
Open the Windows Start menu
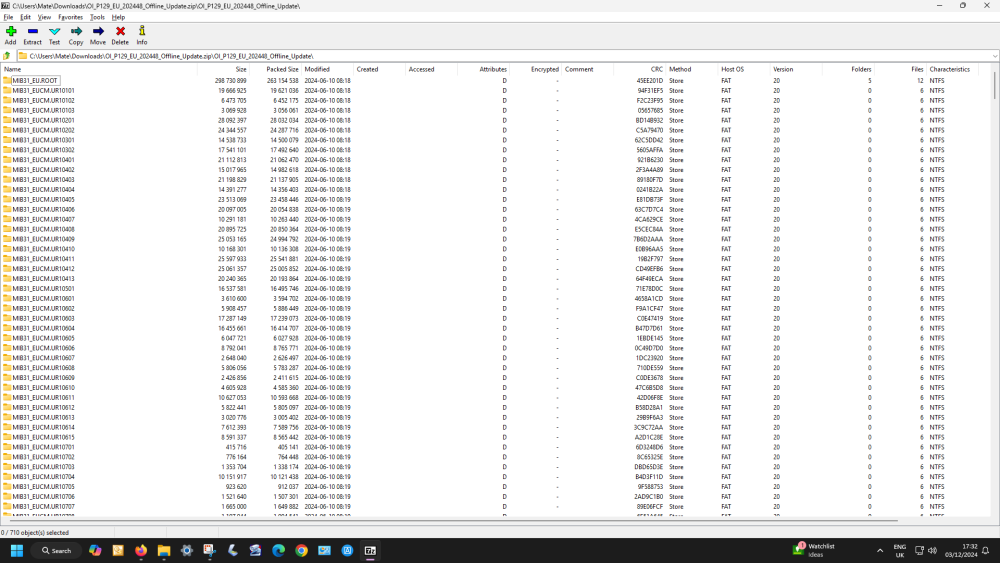pos(17,550)
